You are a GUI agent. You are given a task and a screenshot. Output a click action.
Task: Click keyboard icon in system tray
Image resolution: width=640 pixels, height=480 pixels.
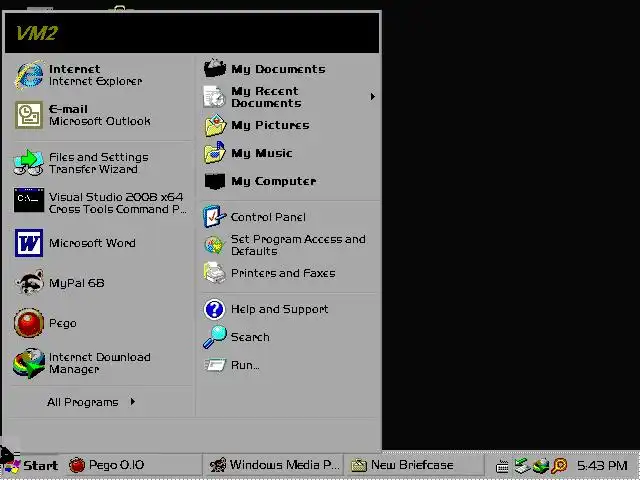(x=502, y=466)
